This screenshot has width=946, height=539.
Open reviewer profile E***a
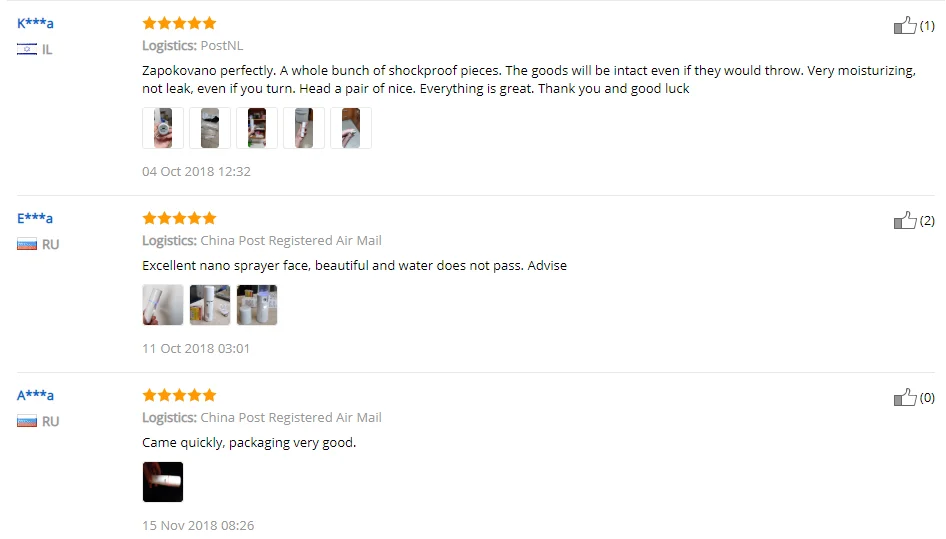coord(34,218)
